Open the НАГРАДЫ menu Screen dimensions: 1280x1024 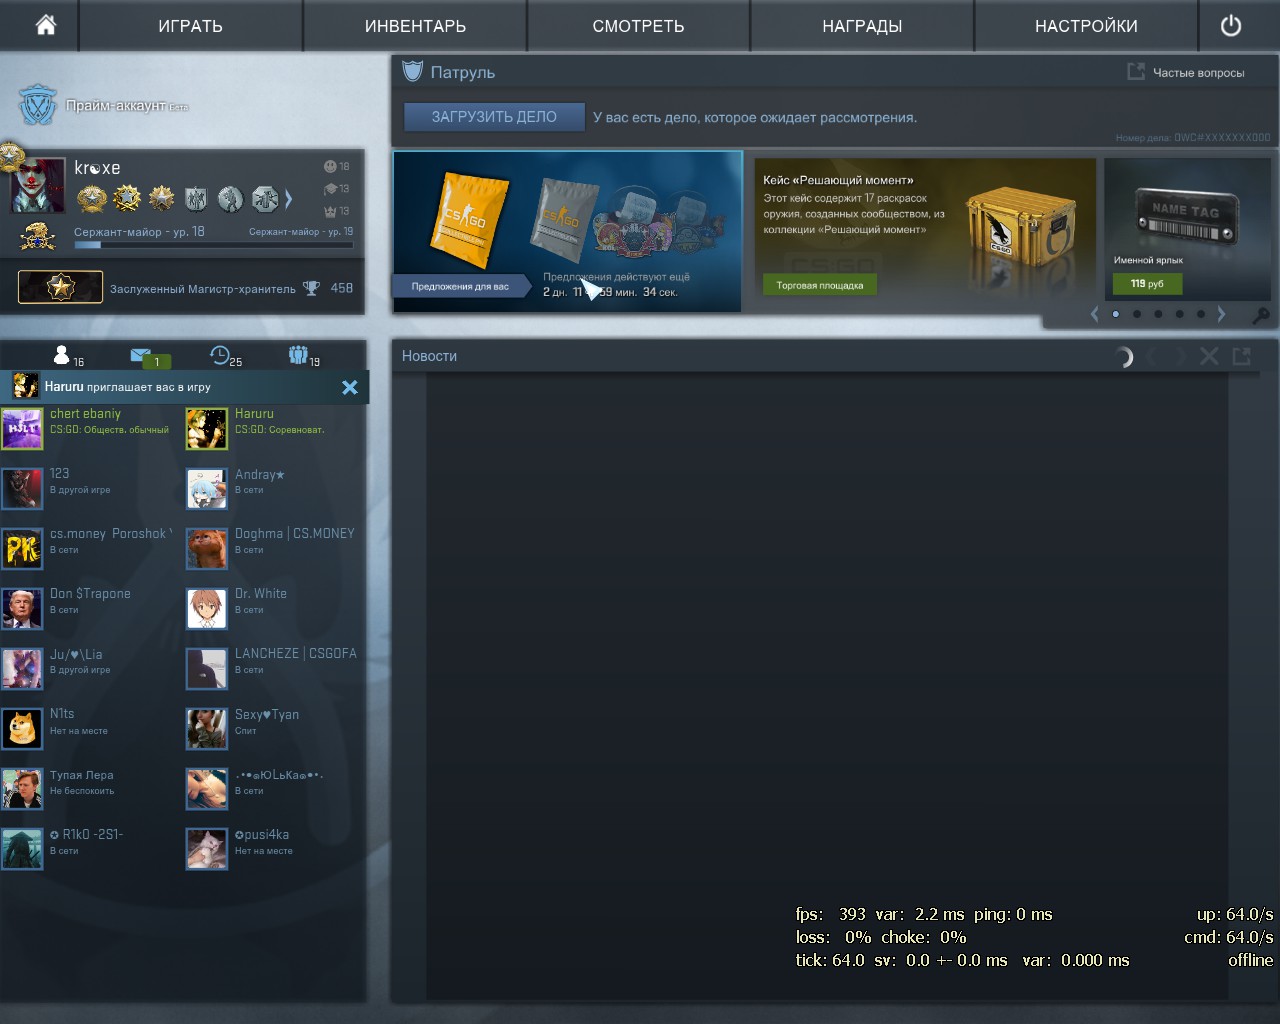click(x=862, y=26)
